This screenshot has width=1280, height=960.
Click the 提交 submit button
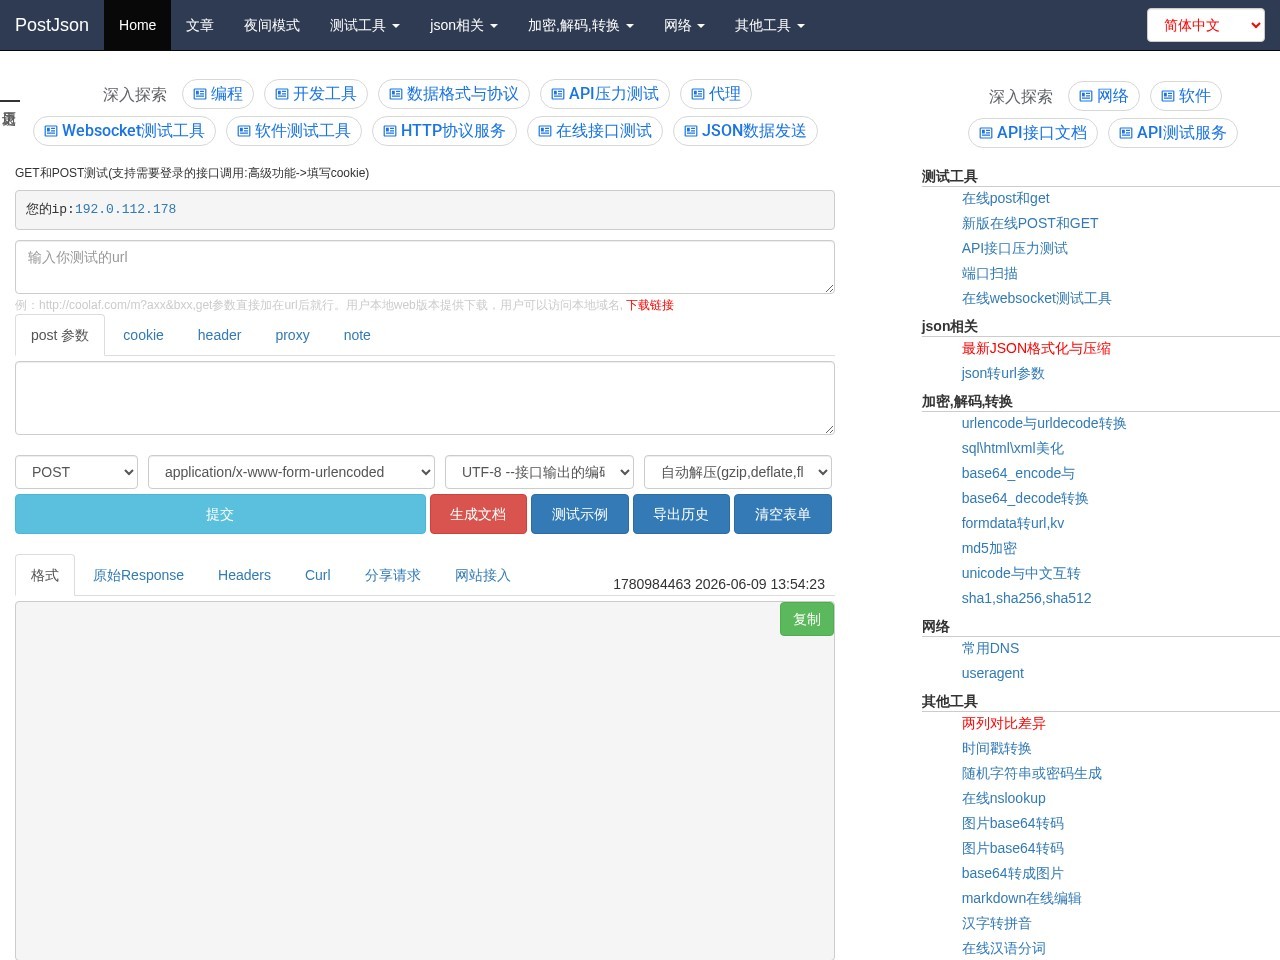(220, 514)
